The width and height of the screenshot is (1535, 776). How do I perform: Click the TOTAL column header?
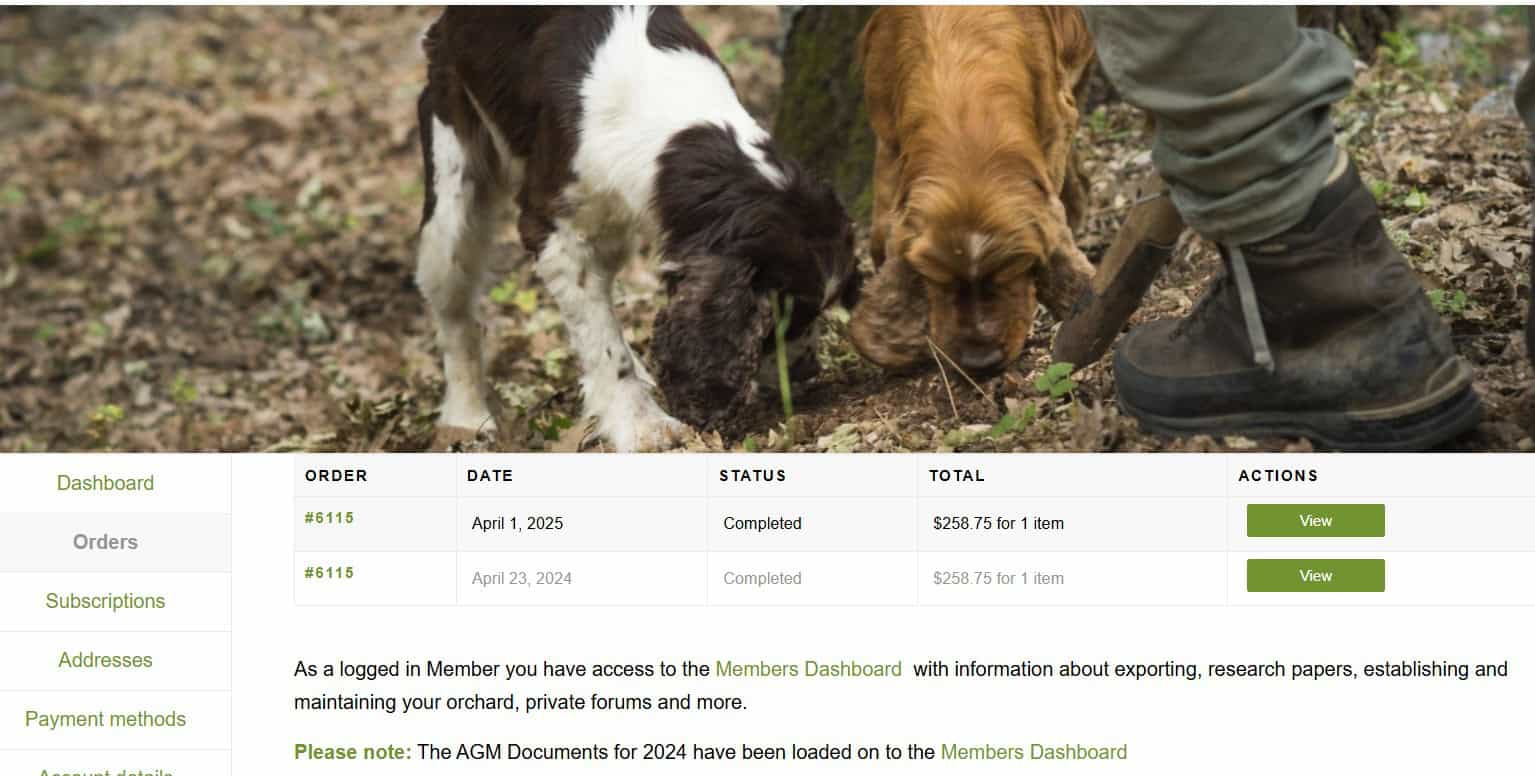pyautogui.click(x=957, y=476)
